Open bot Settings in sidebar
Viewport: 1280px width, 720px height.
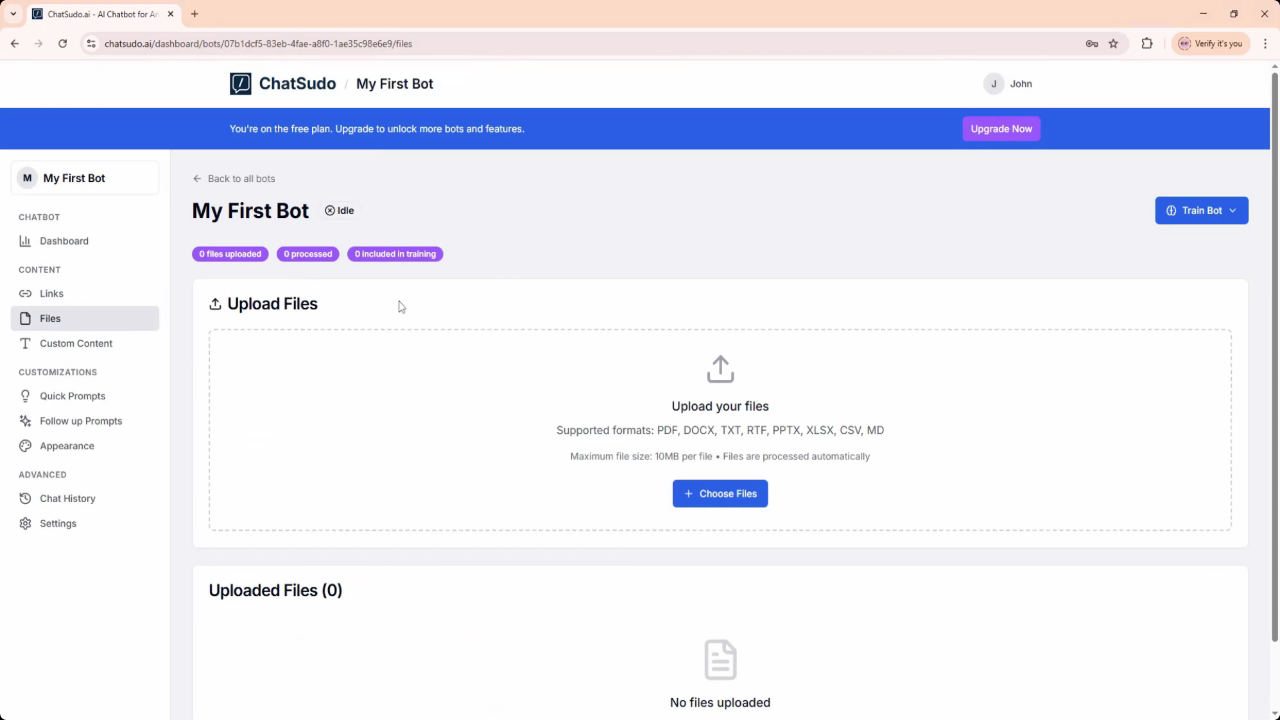coord(85,523)
